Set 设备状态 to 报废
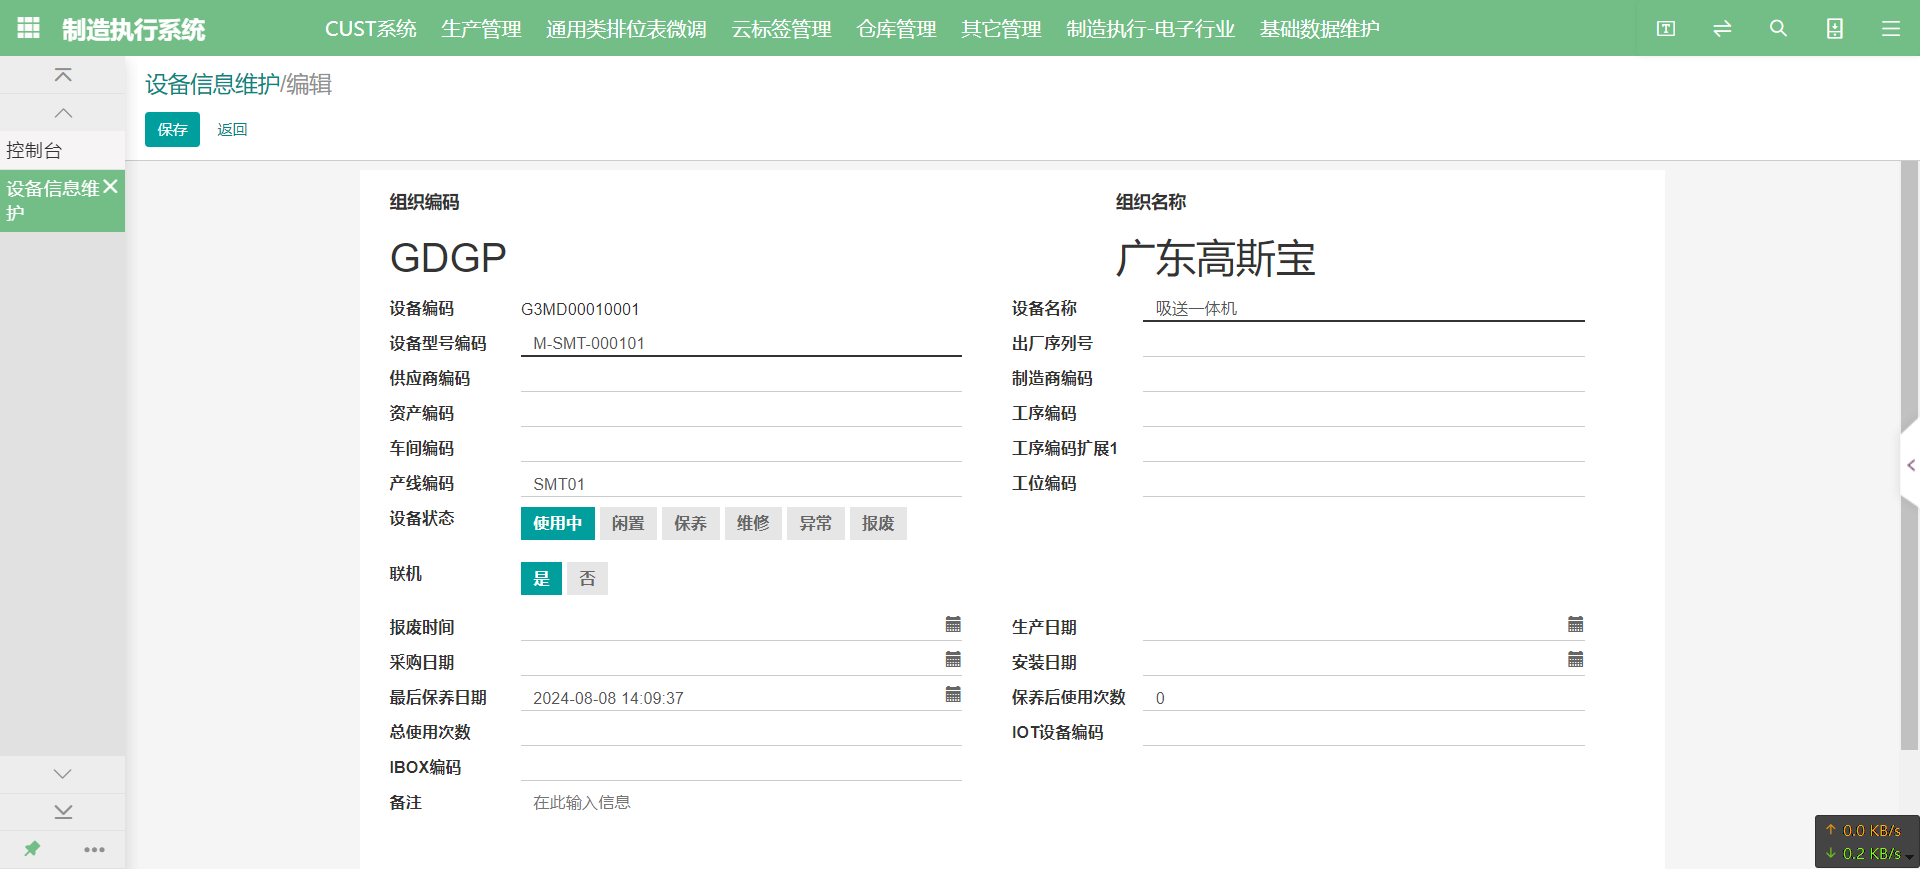Viewport: 1920px width, 869px height. 878,523
